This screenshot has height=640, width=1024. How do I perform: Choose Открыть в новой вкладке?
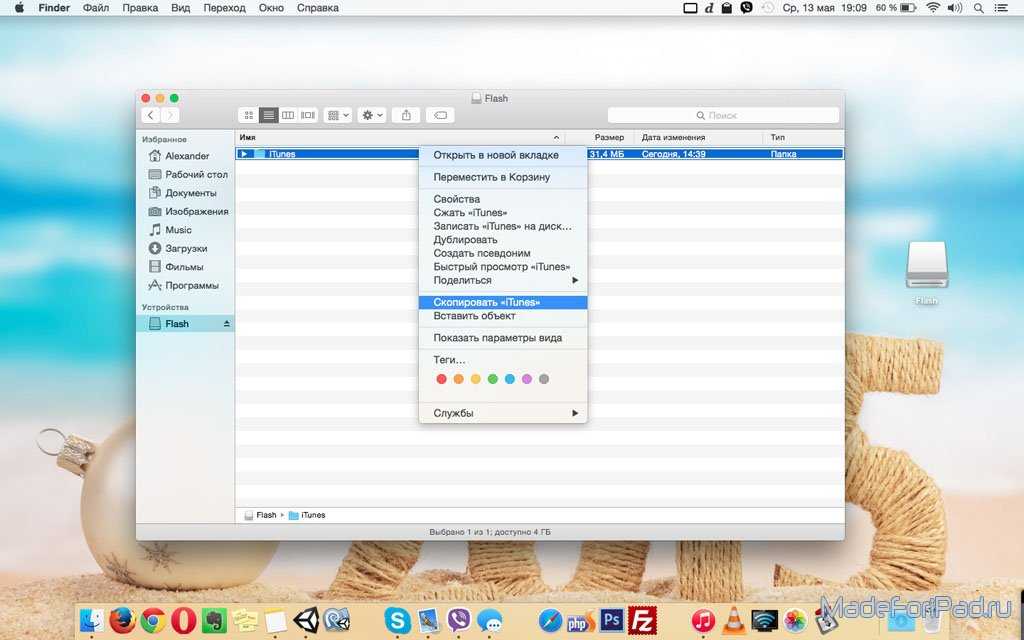tap(503, 155)
